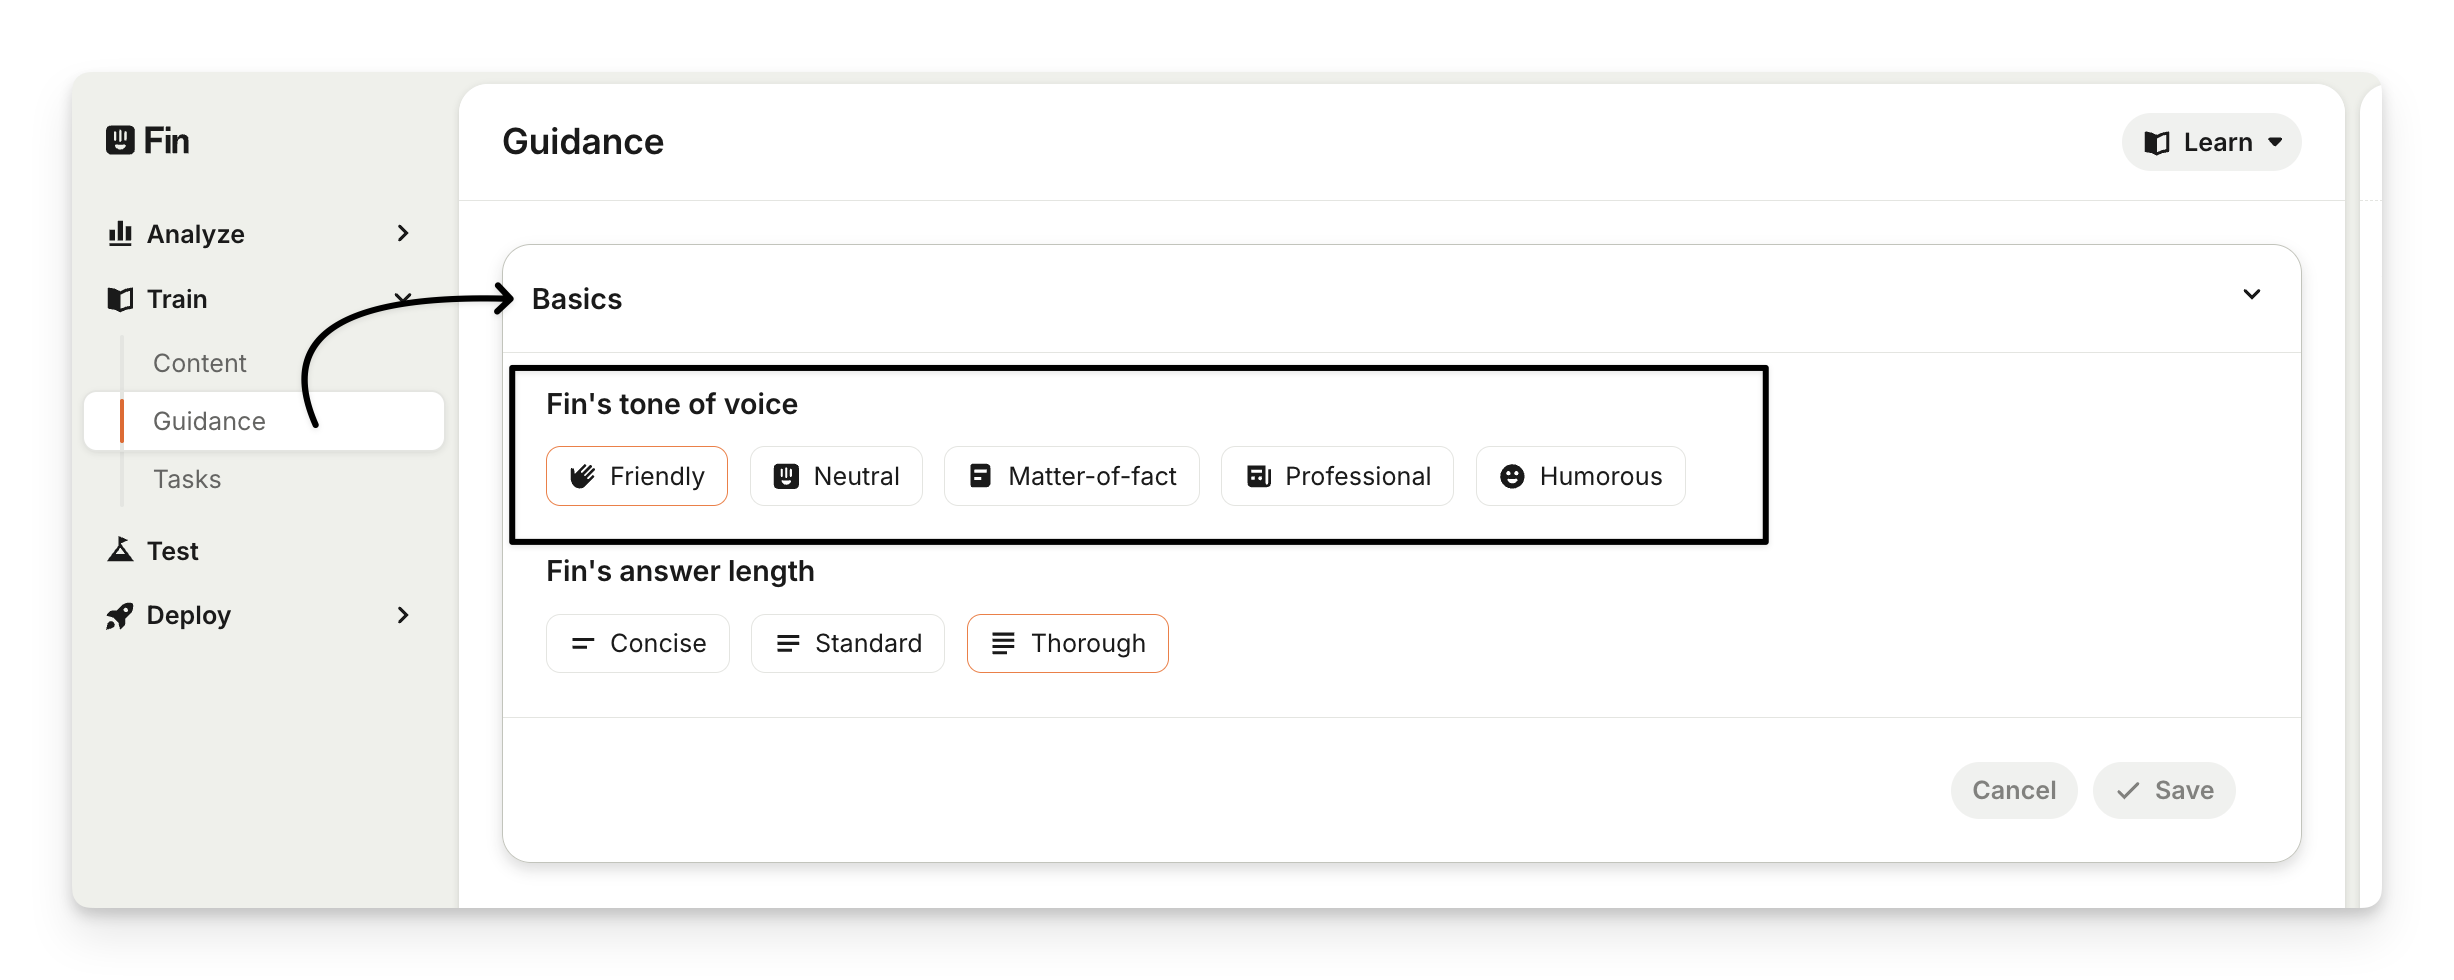Click the Analyze bar chart icon
The image size is (2454, 980).
tap(120, 234)
